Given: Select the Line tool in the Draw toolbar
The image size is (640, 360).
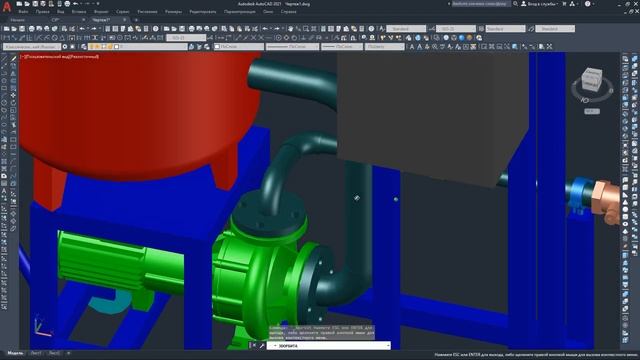Looking at the screenshot, I should coord(4,59).
